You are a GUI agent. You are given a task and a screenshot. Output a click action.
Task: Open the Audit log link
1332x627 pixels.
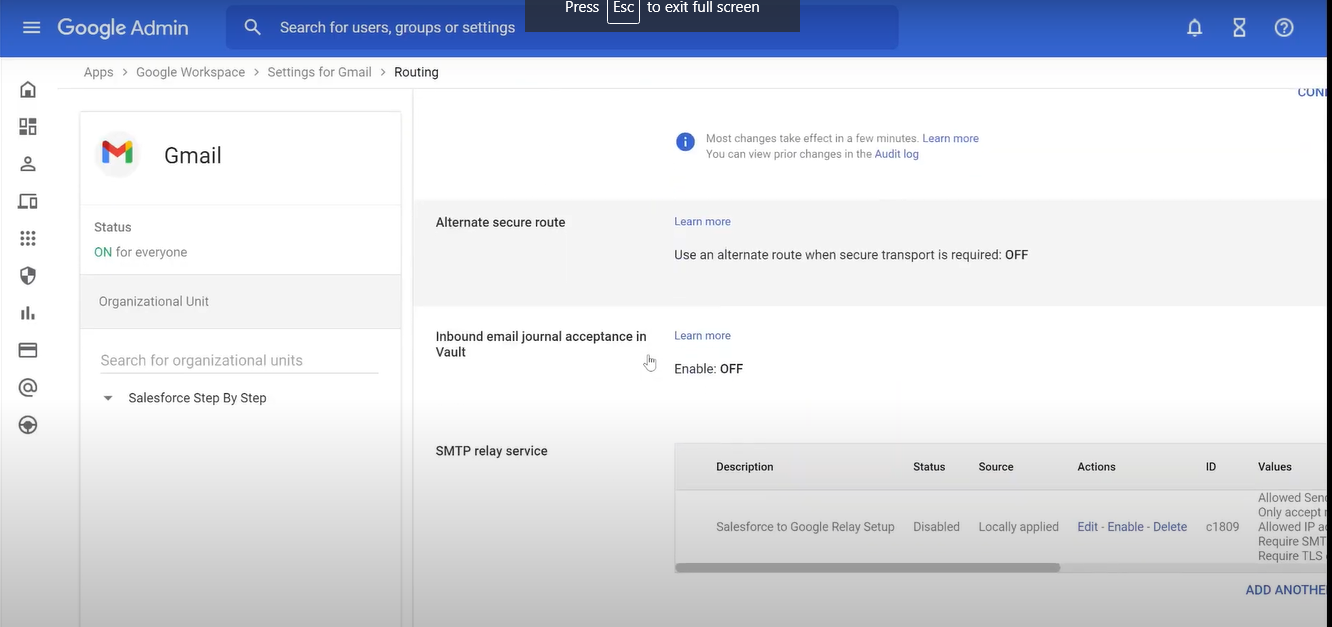pos(896,154)
